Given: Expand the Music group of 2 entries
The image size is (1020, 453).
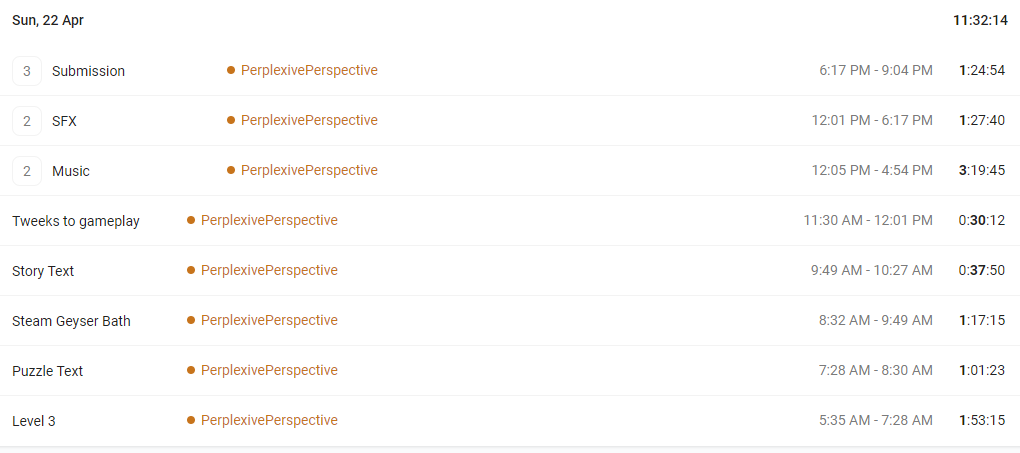Looking at the screenshot, I should coord(27,171).
